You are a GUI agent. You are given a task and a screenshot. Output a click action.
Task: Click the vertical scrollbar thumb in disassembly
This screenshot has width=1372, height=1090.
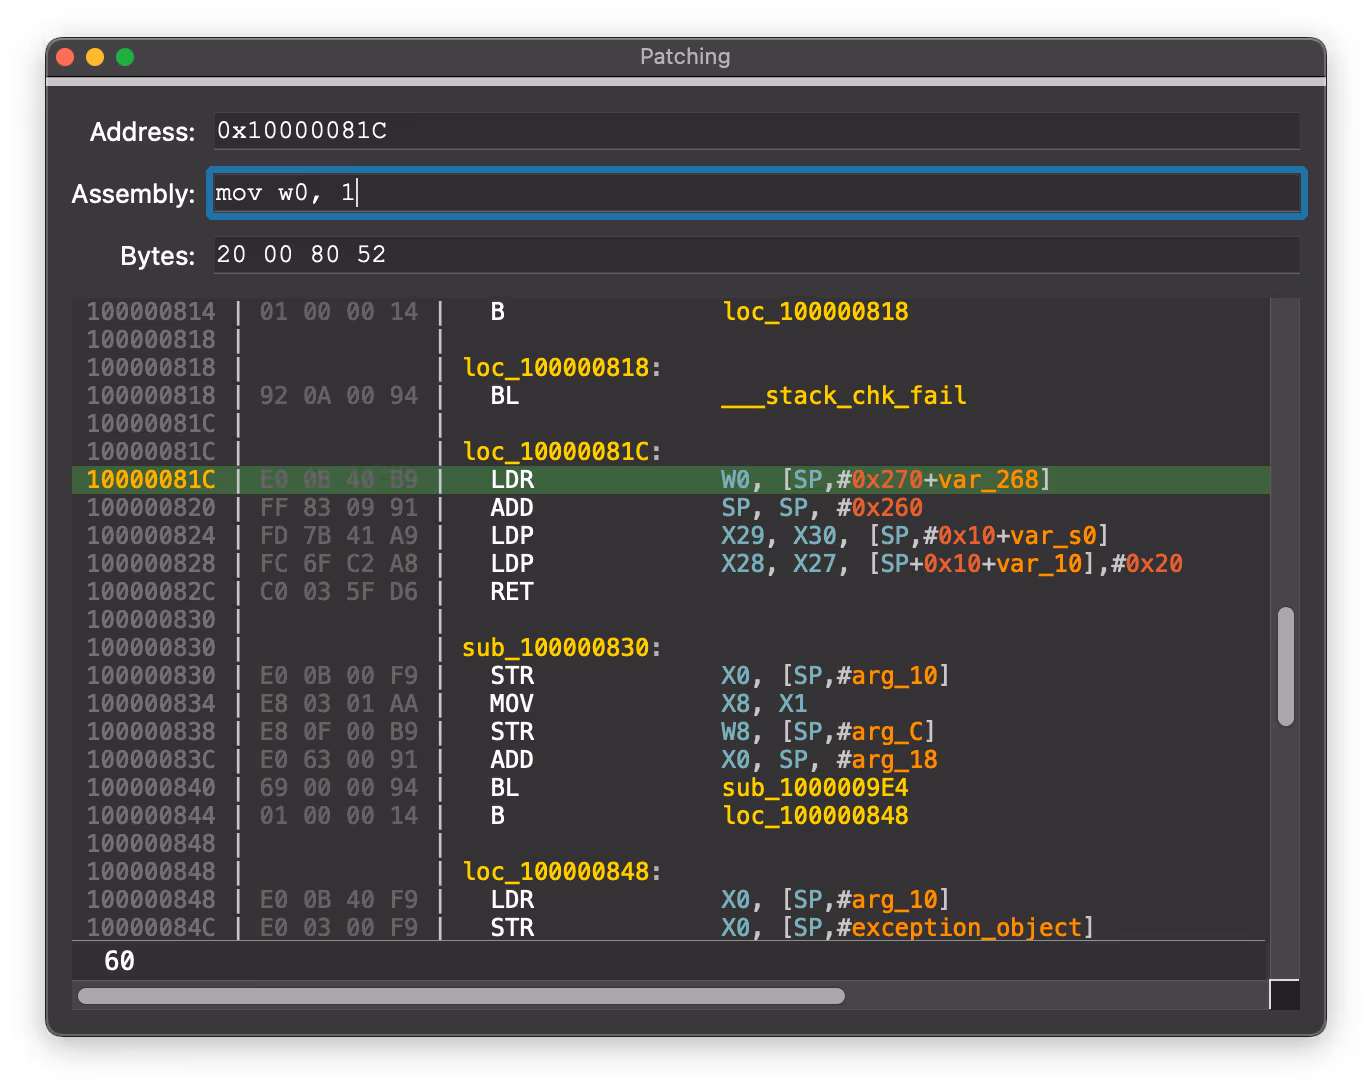[x=1286, y=666]
